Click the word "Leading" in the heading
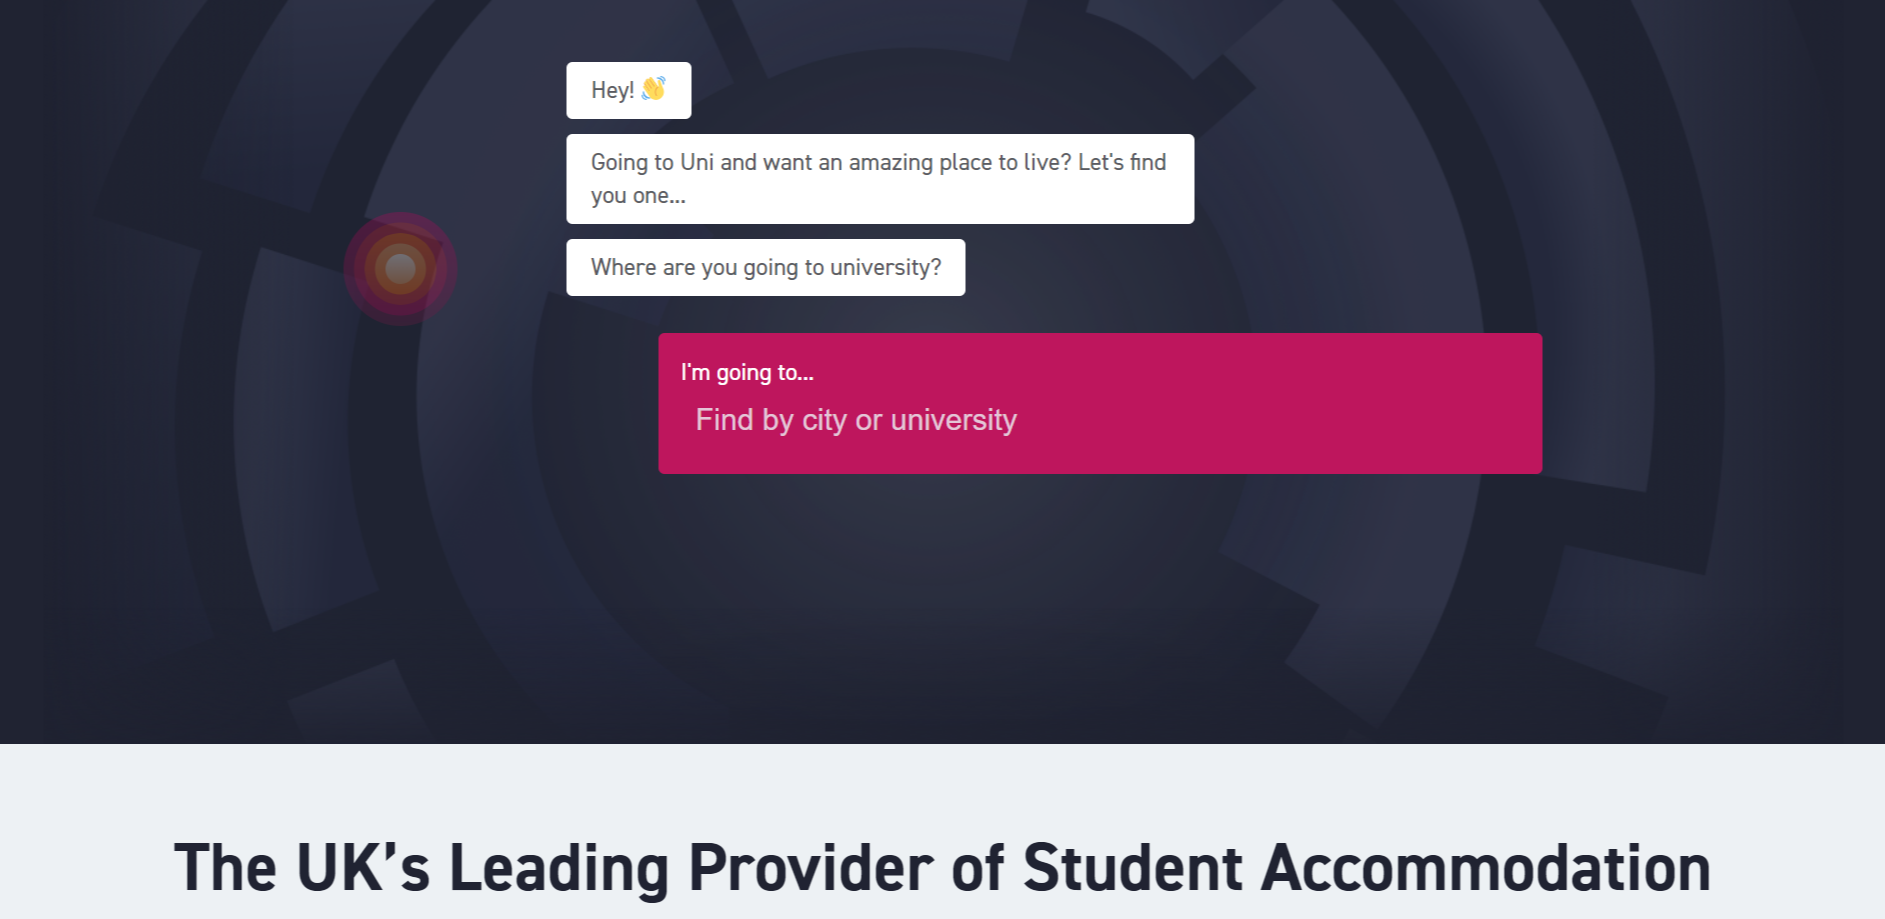 tap(558, 867)
